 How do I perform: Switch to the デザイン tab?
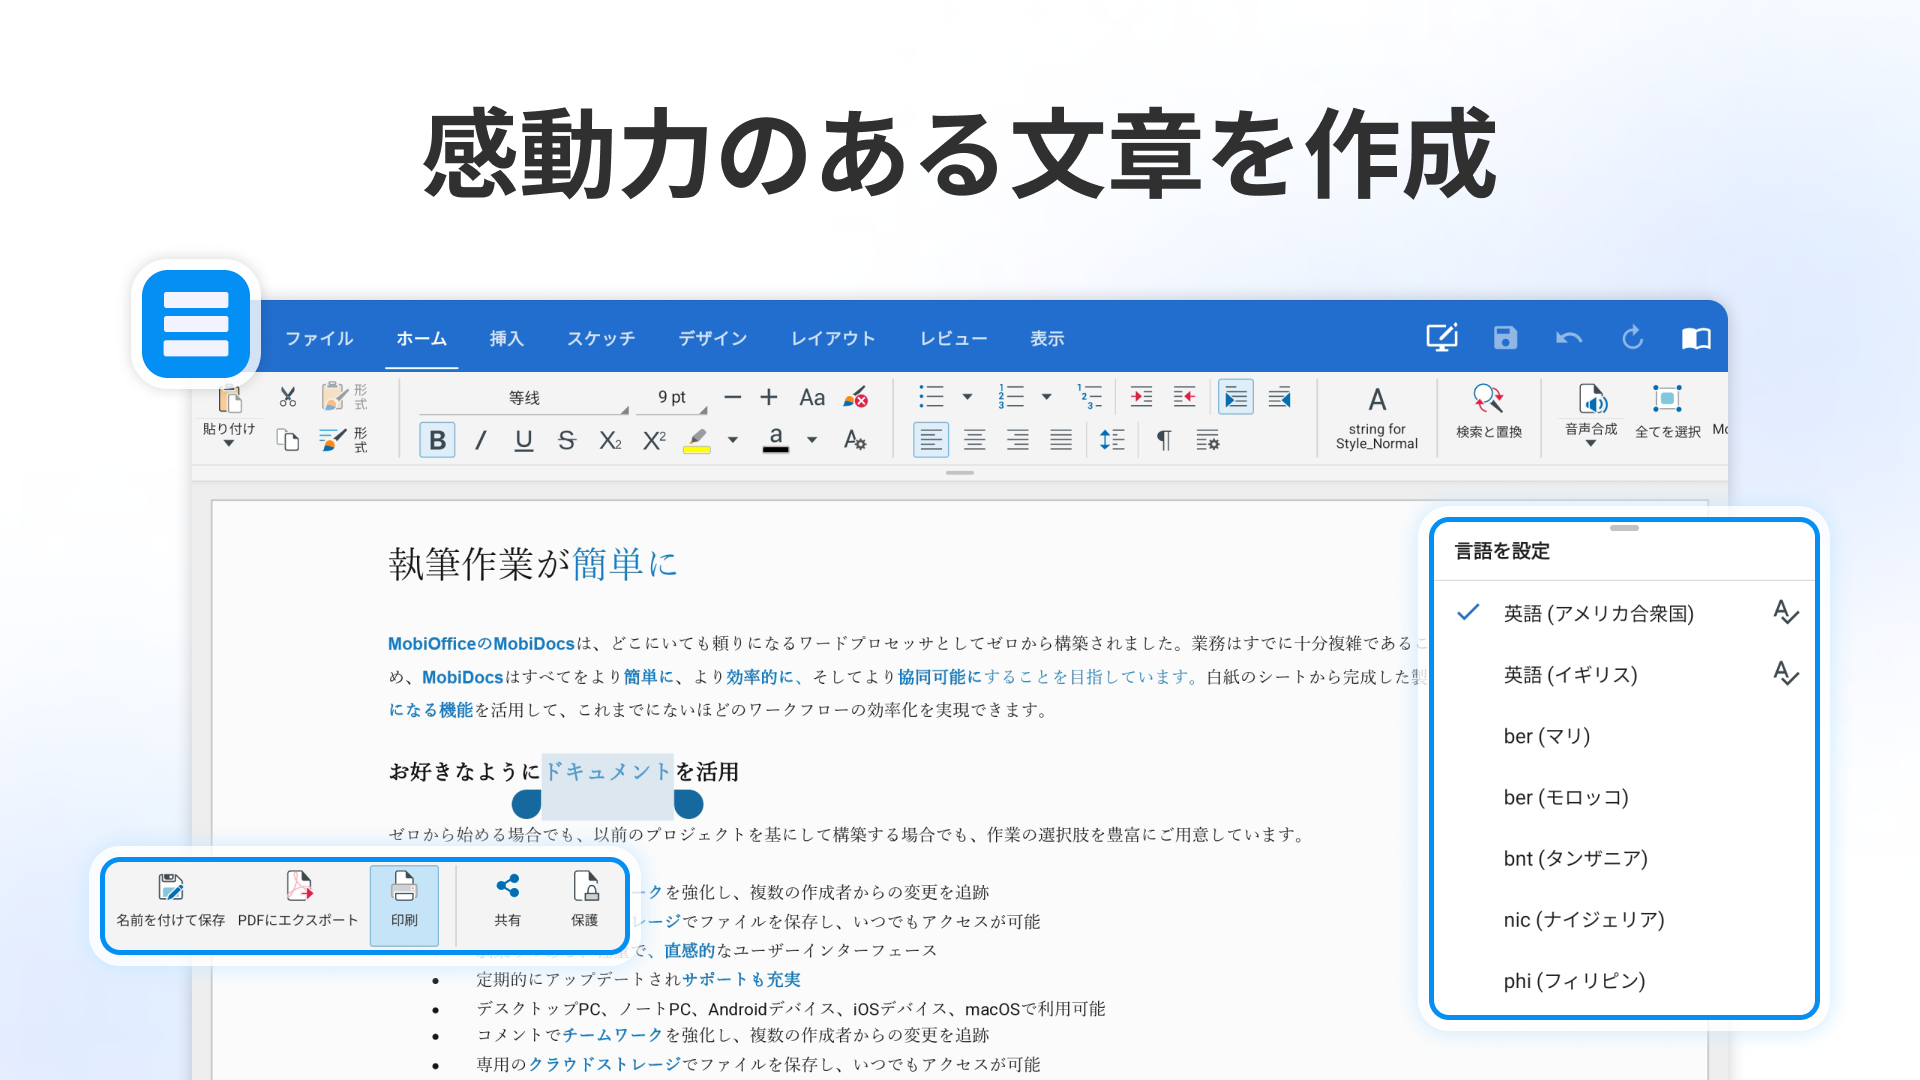pos(713,339)
